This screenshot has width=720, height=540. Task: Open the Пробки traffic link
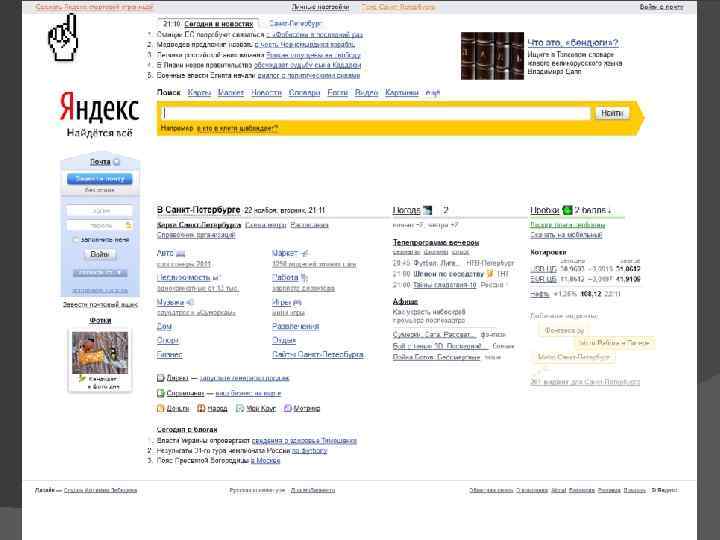tap(545, 210)
